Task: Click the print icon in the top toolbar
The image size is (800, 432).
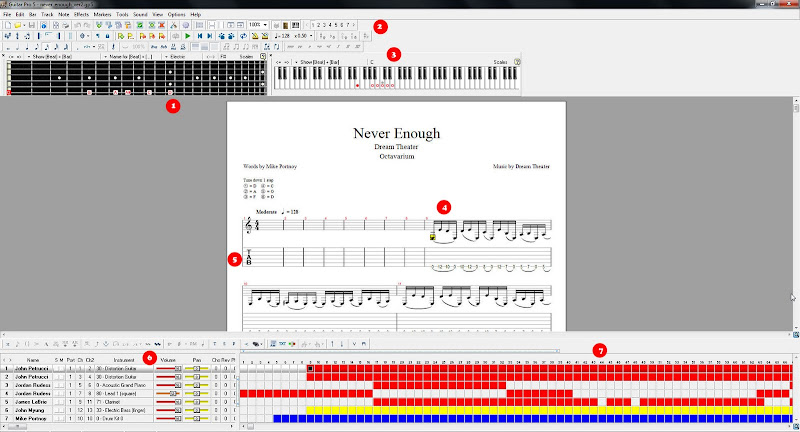Action: 65,24
